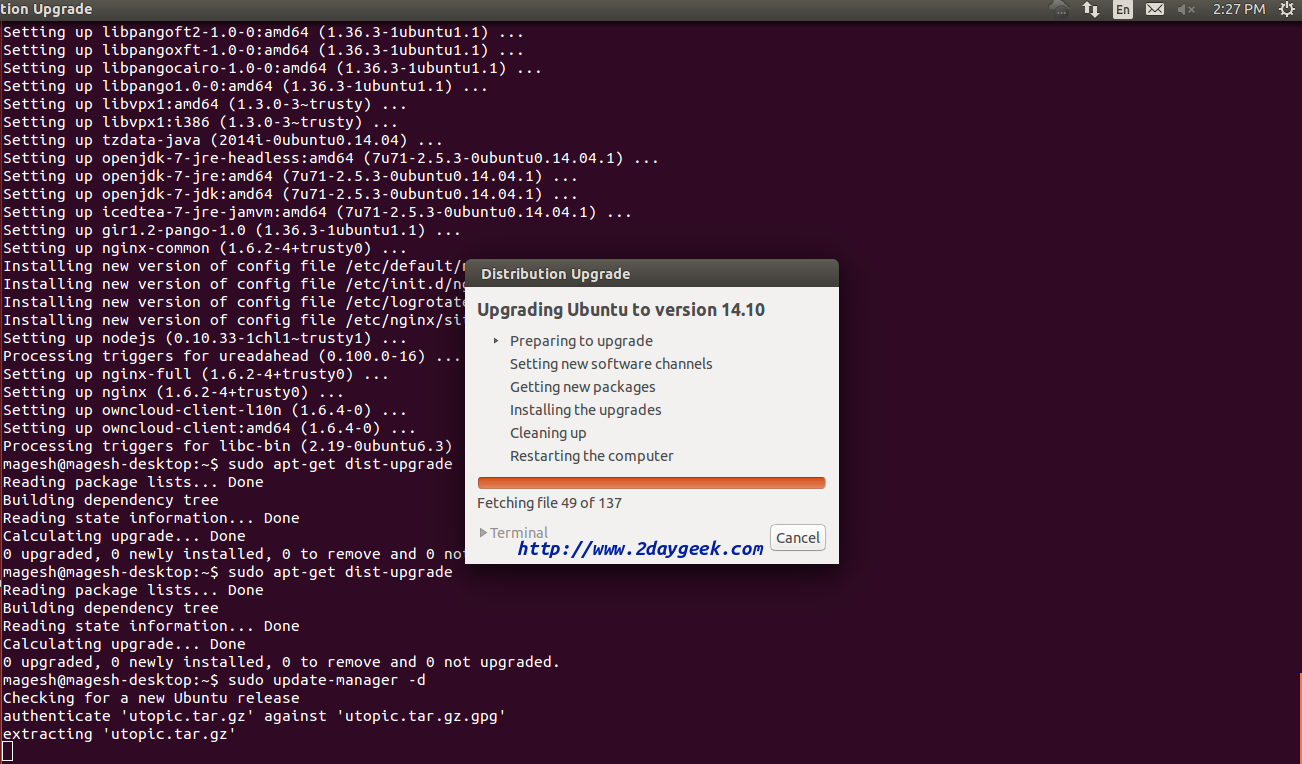Image resolution: width=1302 pixels, height=764 pixels.
Task: Click the muted speaker volume icon
Action: click(x=1186, y=9)
